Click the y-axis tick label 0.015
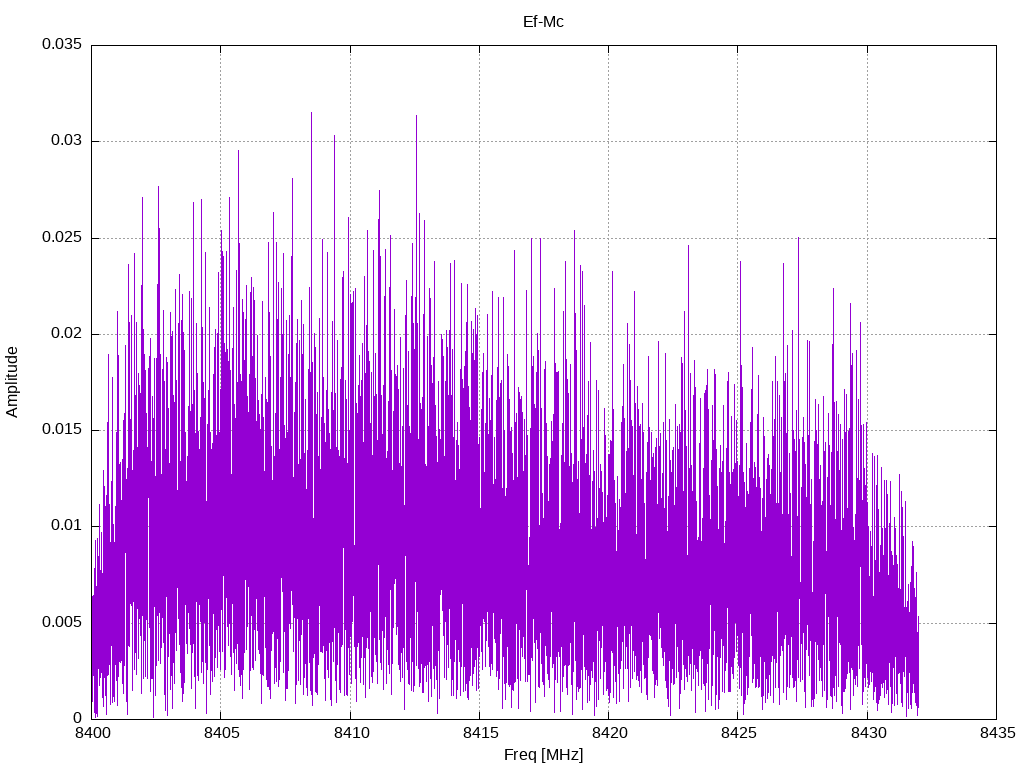Viewport: 1024px width, 768px height. [x=62, y=430]
